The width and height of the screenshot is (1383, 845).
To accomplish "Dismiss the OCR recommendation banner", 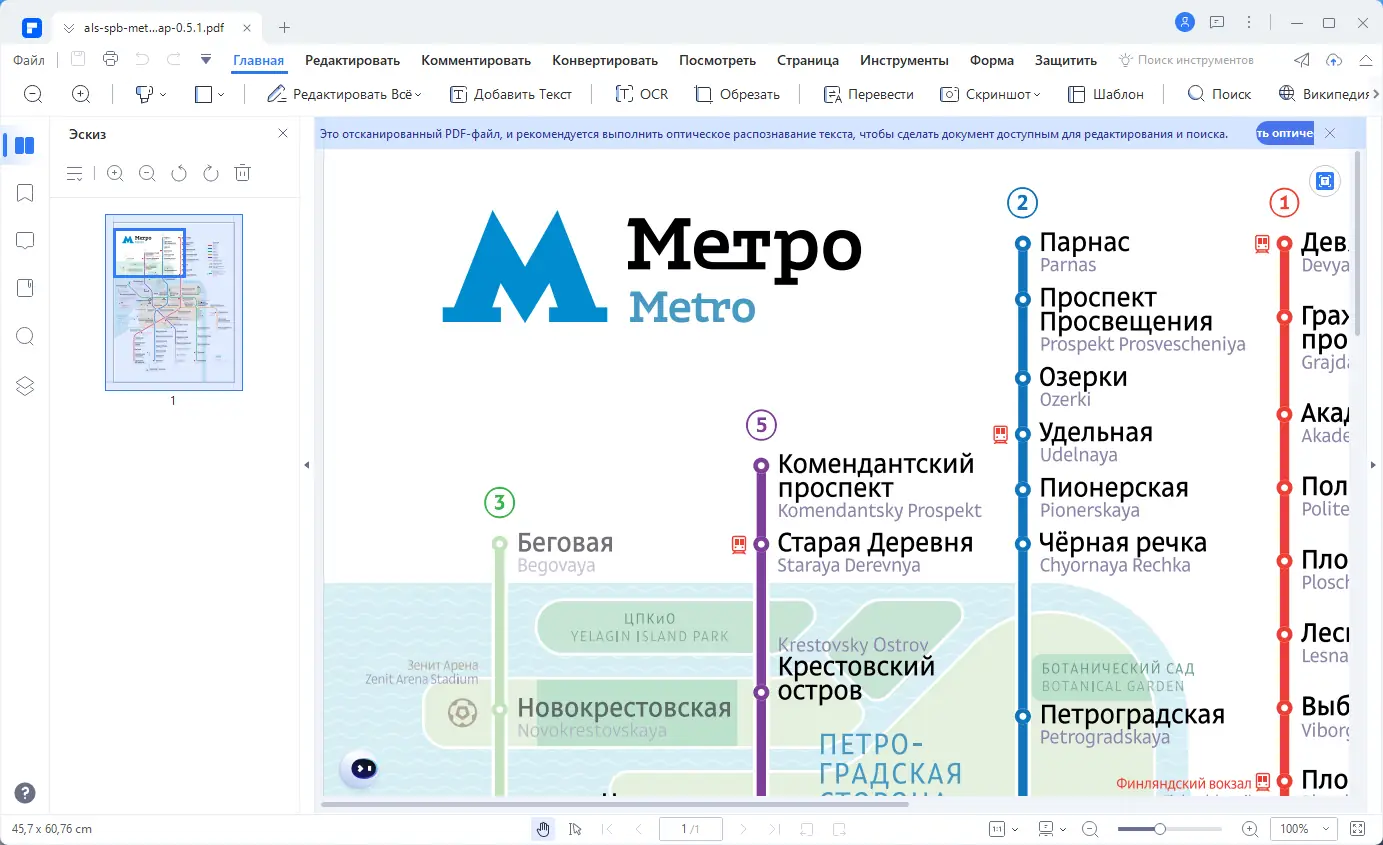I will [1330, 132].
